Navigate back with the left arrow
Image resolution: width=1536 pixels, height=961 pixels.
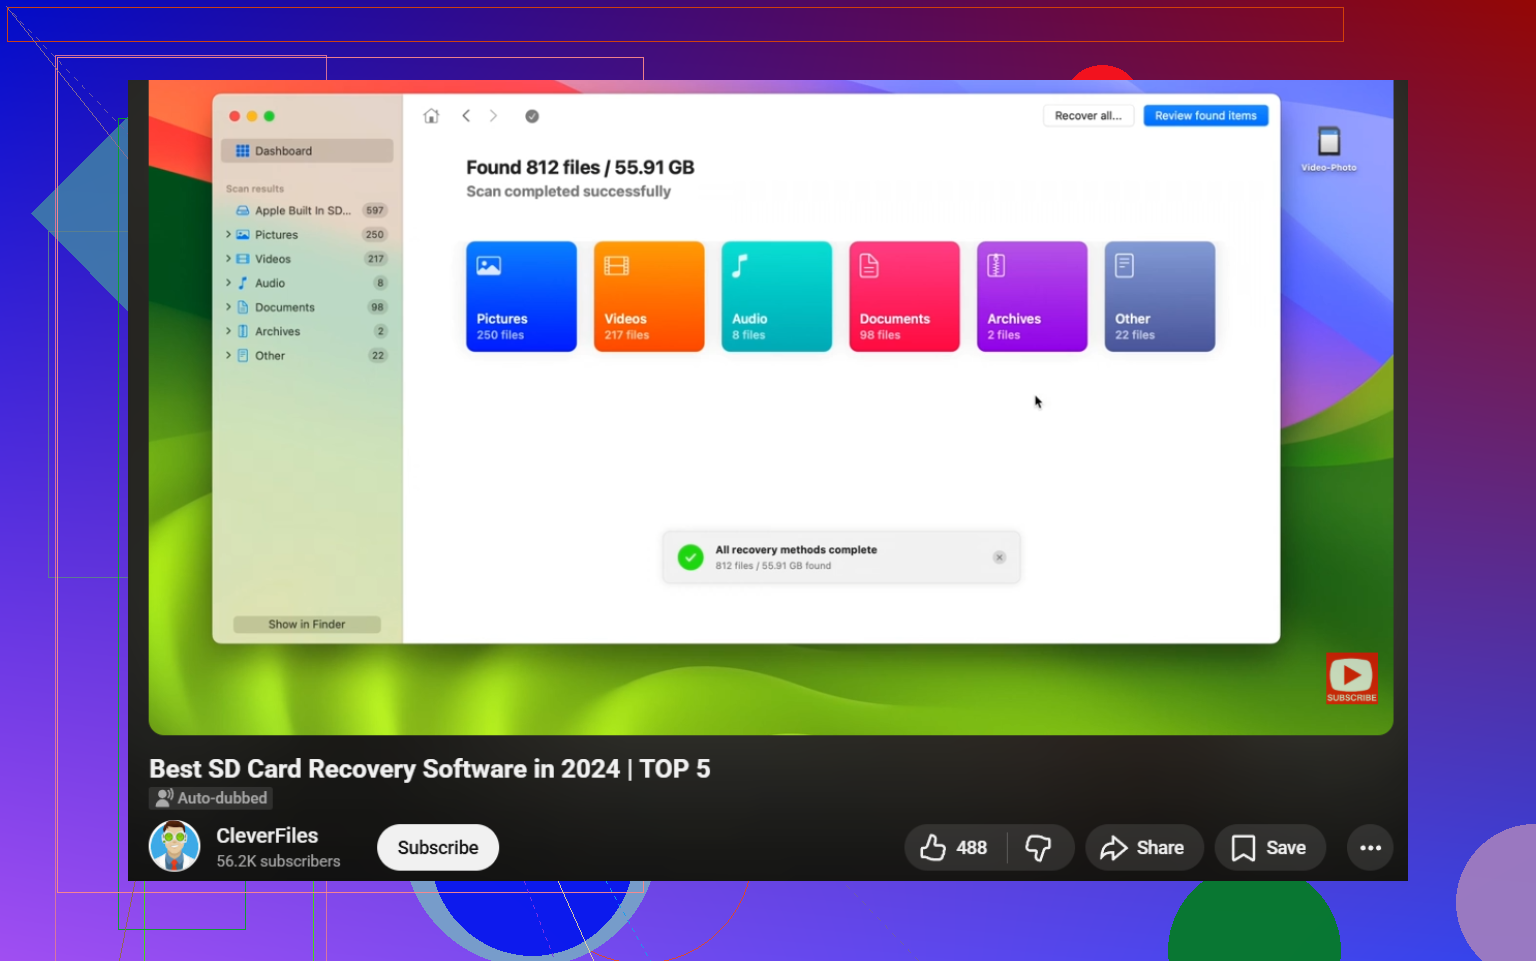point(466,116)
